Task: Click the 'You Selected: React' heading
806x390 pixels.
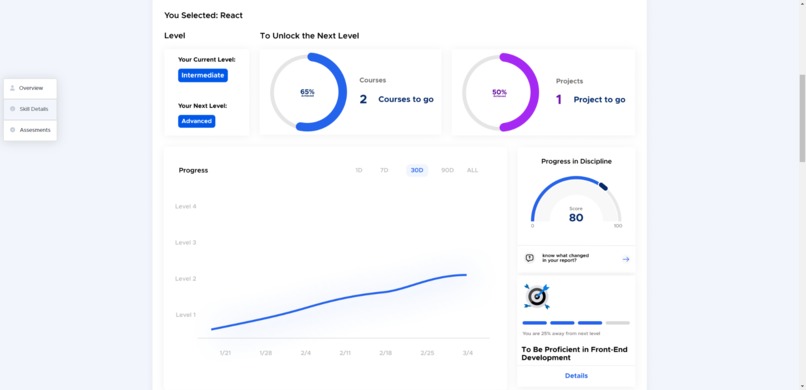Action: click(x=204, y=15)
